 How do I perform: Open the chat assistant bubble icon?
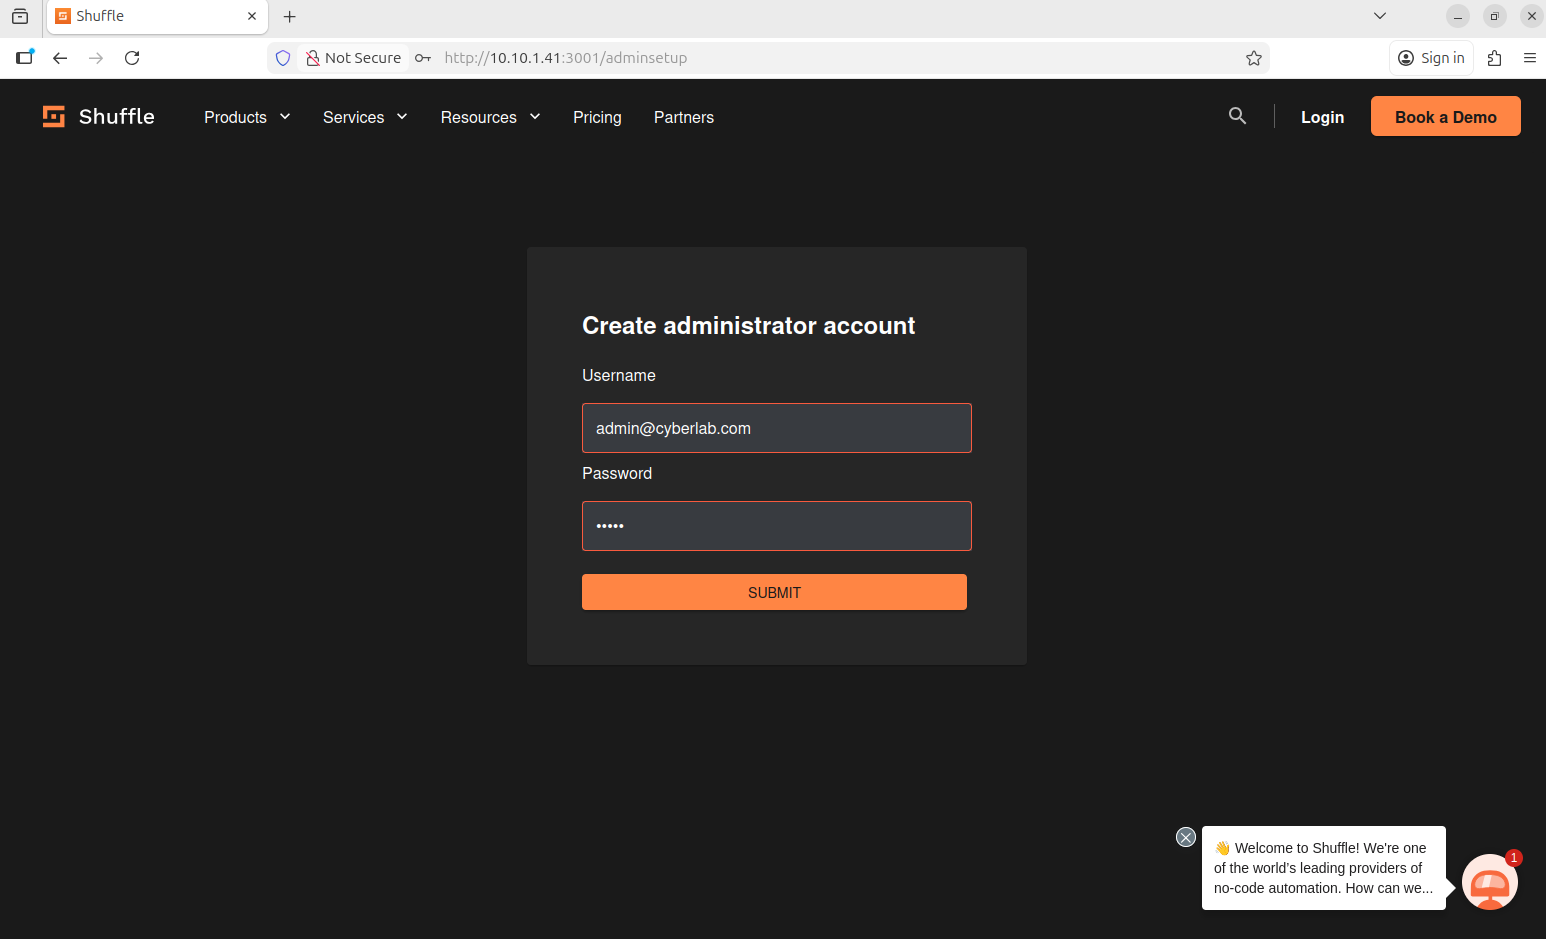(x=1489, y=882)
